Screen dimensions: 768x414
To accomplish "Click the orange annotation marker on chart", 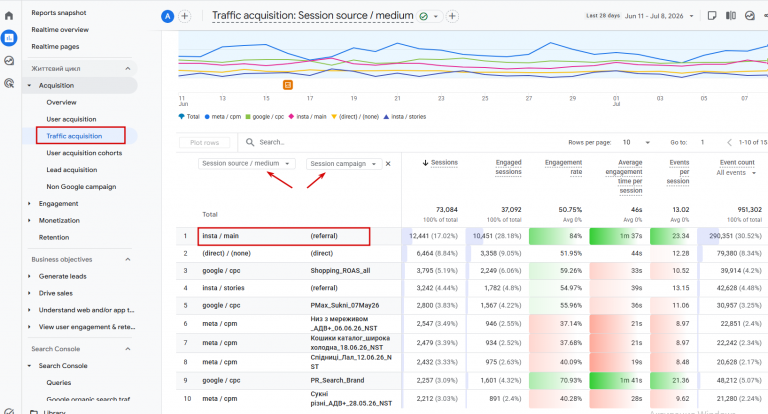I will (x=288, y=85).
